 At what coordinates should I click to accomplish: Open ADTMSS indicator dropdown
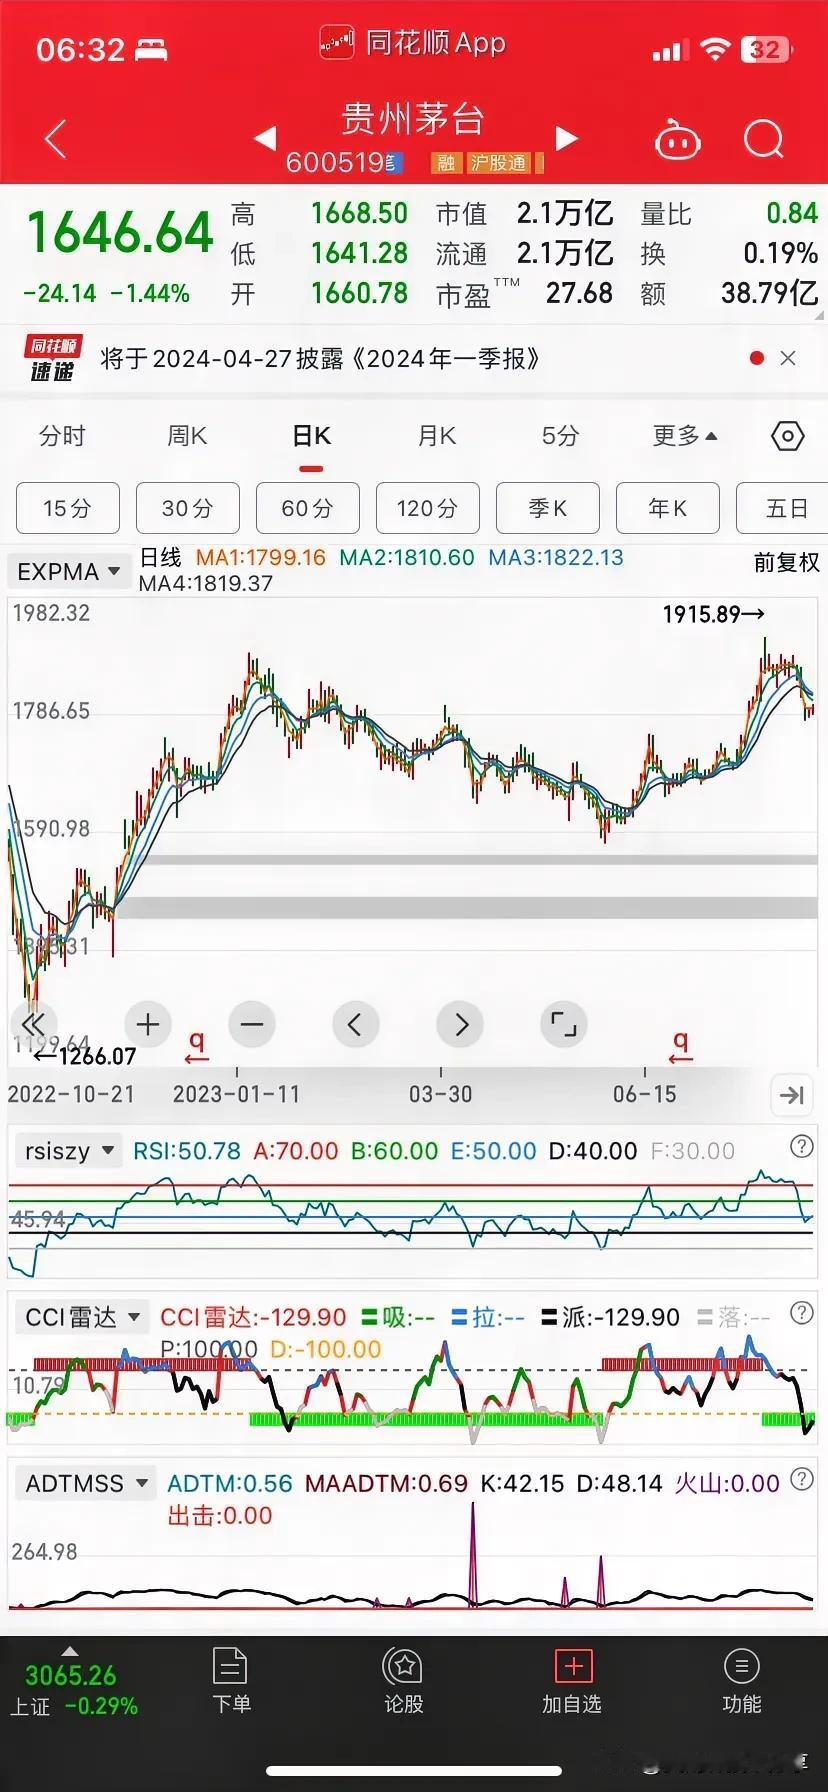click(87, 1483)
